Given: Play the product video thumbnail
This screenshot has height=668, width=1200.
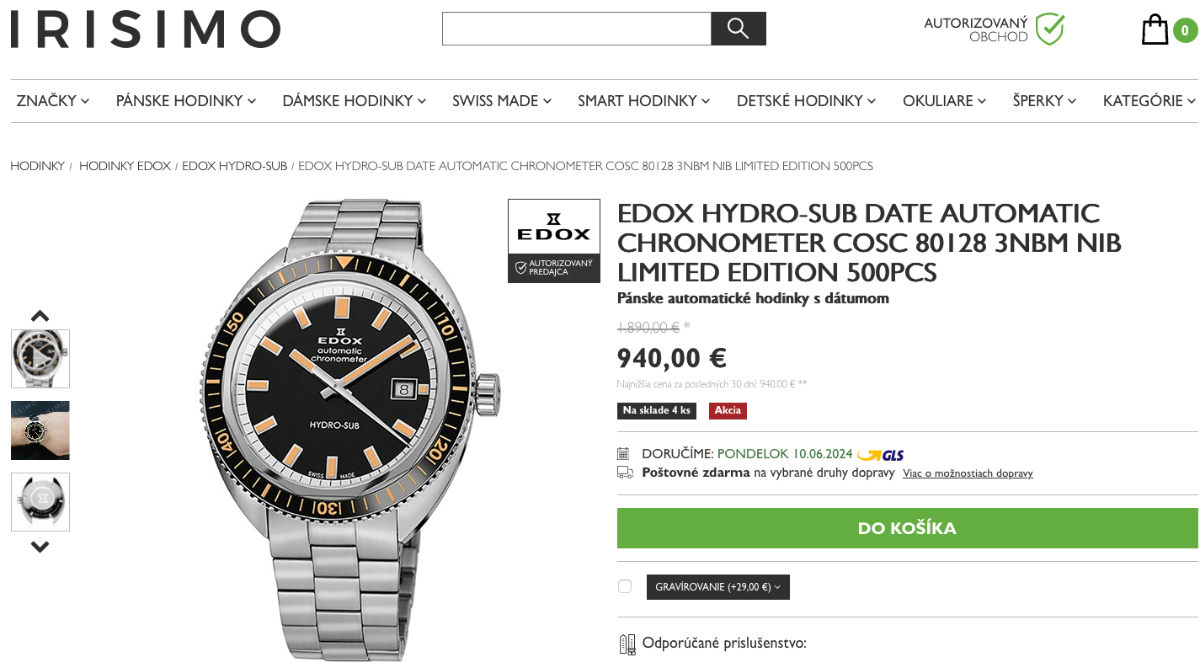Looking at the screenshot, I should [40, 358].
